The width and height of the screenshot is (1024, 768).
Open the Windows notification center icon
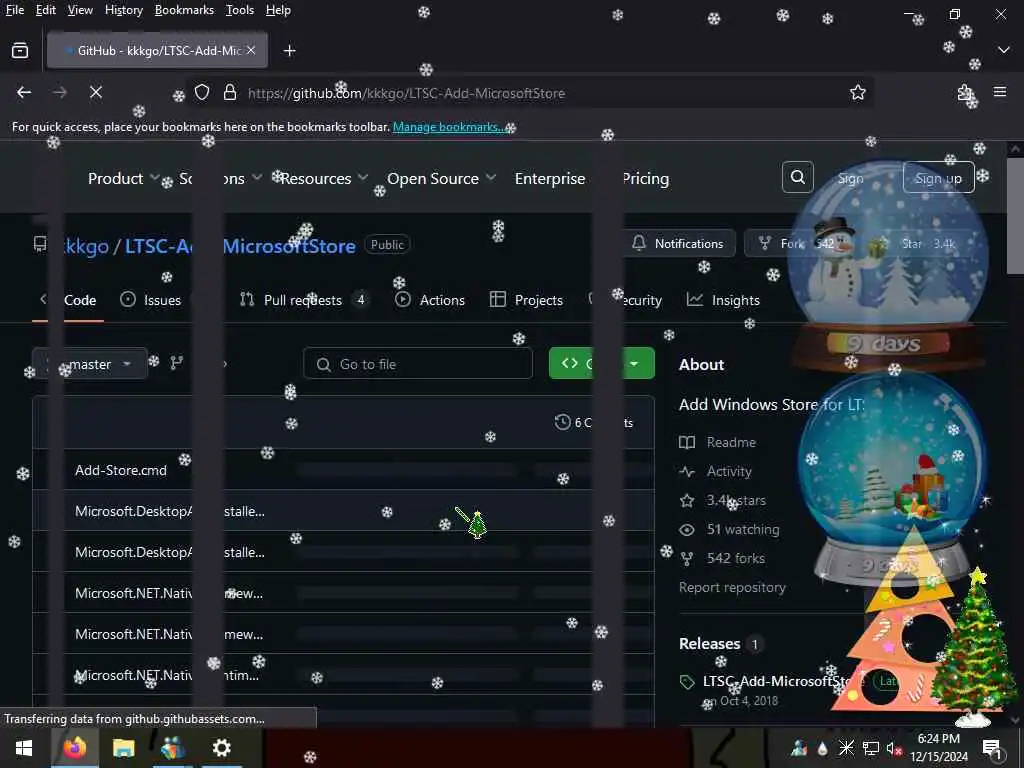coord(991,748)
